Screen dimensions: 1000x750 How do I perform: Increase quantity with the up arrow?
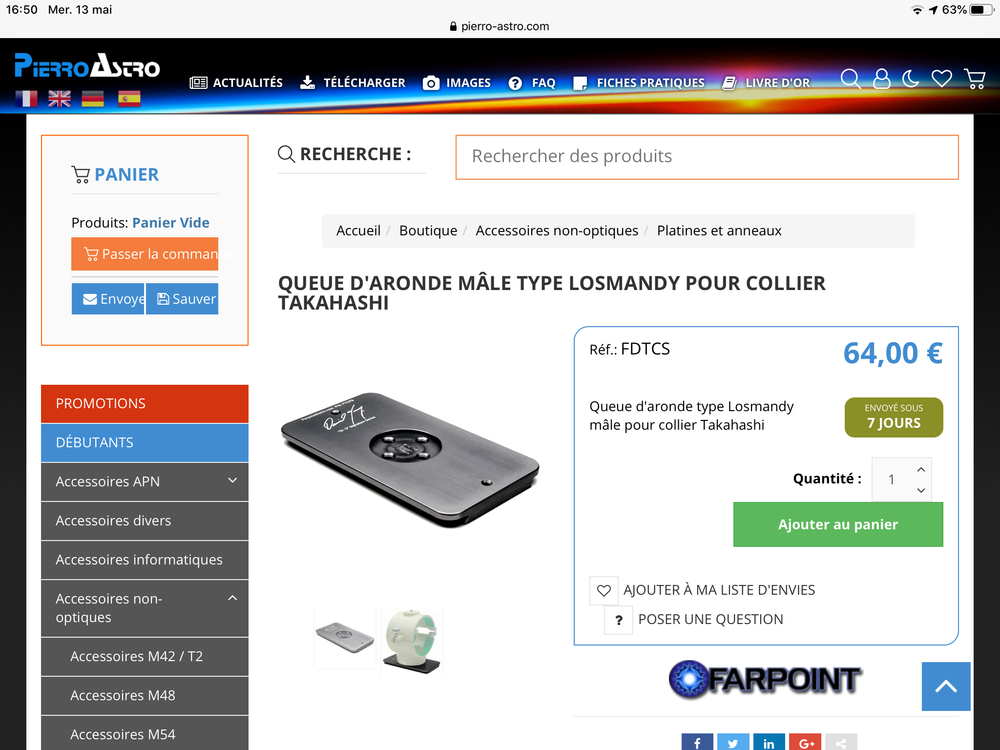tap(921, 469)
